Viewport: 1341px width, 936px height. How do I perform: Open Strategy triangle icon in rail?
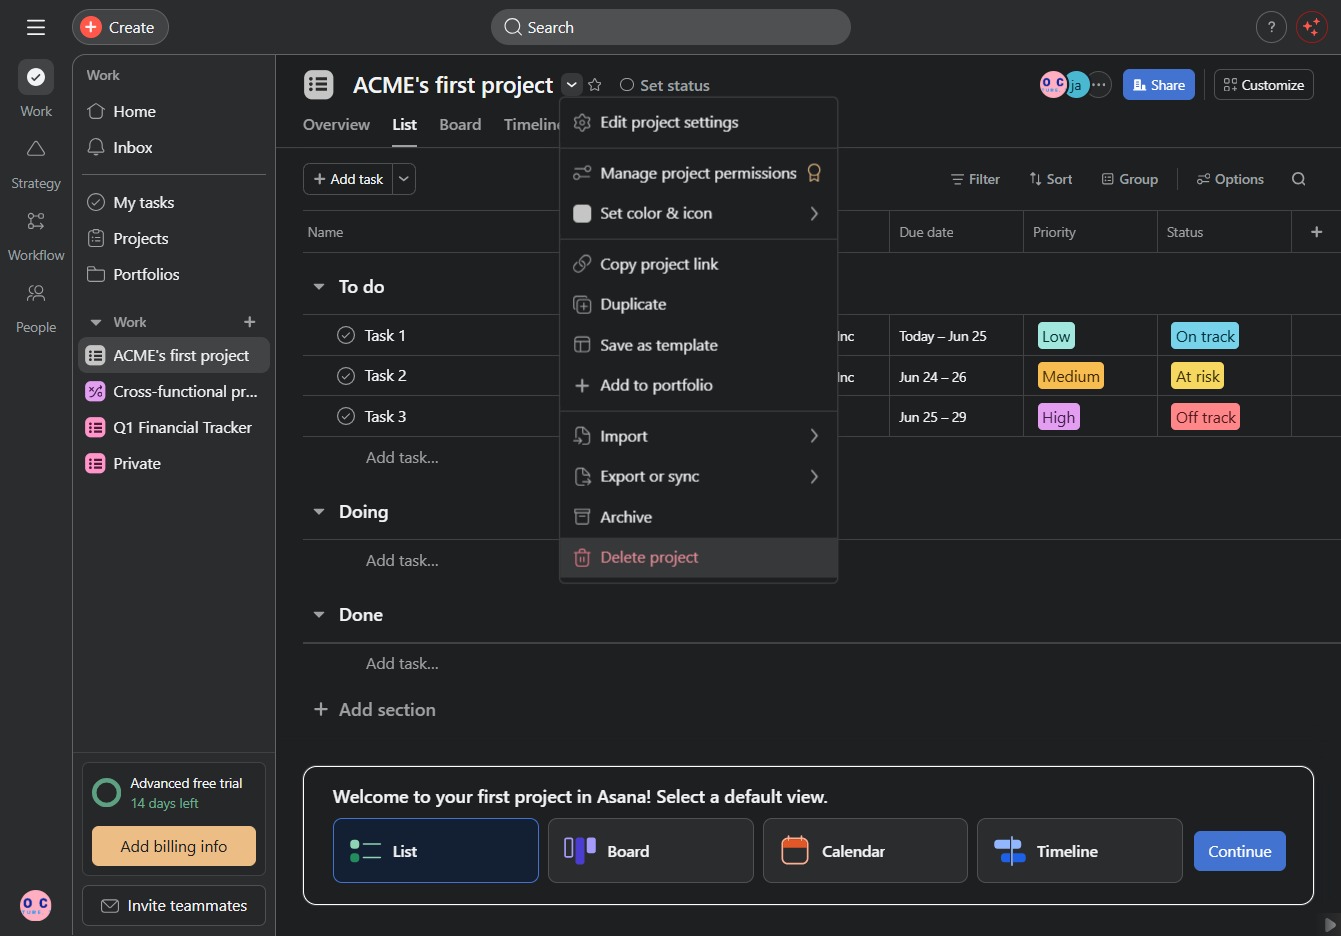pyautogui.click(x=36, y=149)
